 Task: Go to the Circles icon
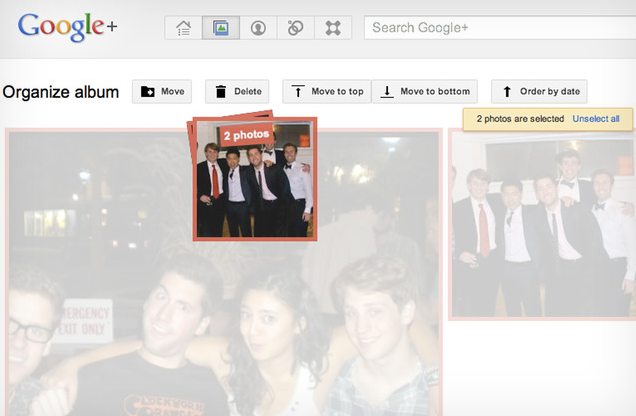[295, 28]
